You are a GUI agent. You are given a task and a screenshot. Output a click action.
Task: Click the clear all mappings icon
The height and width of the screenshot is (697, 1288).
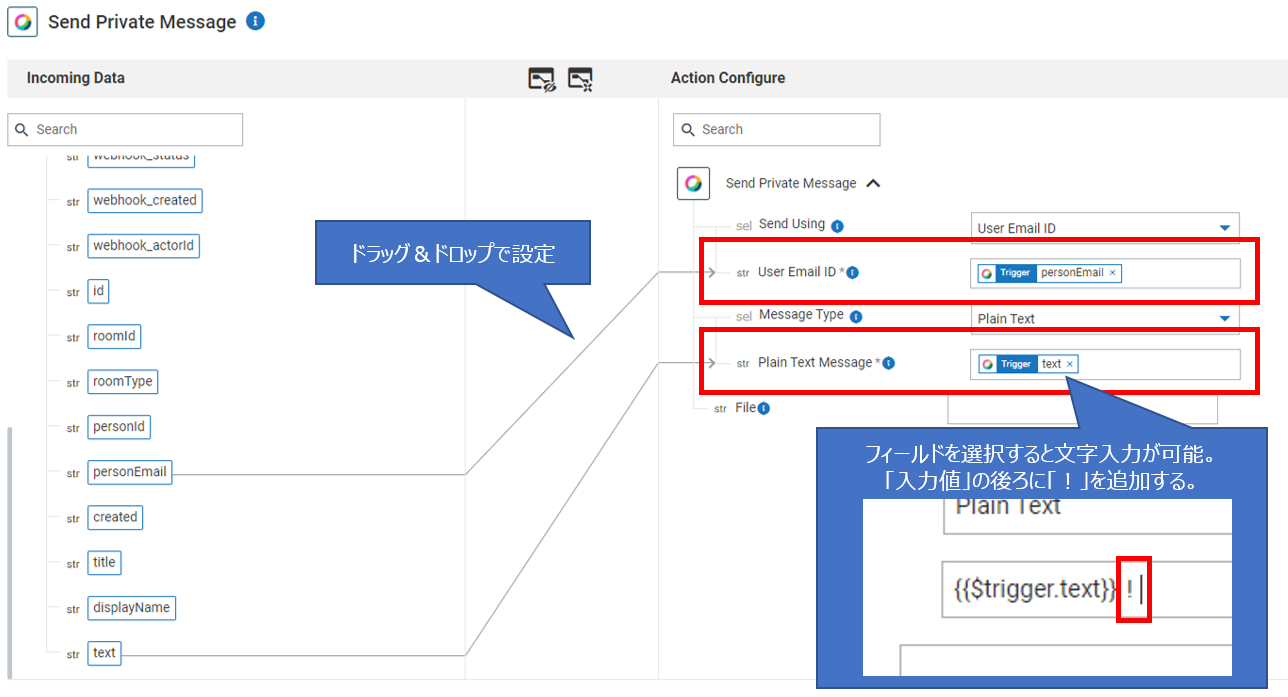(581, 77)
